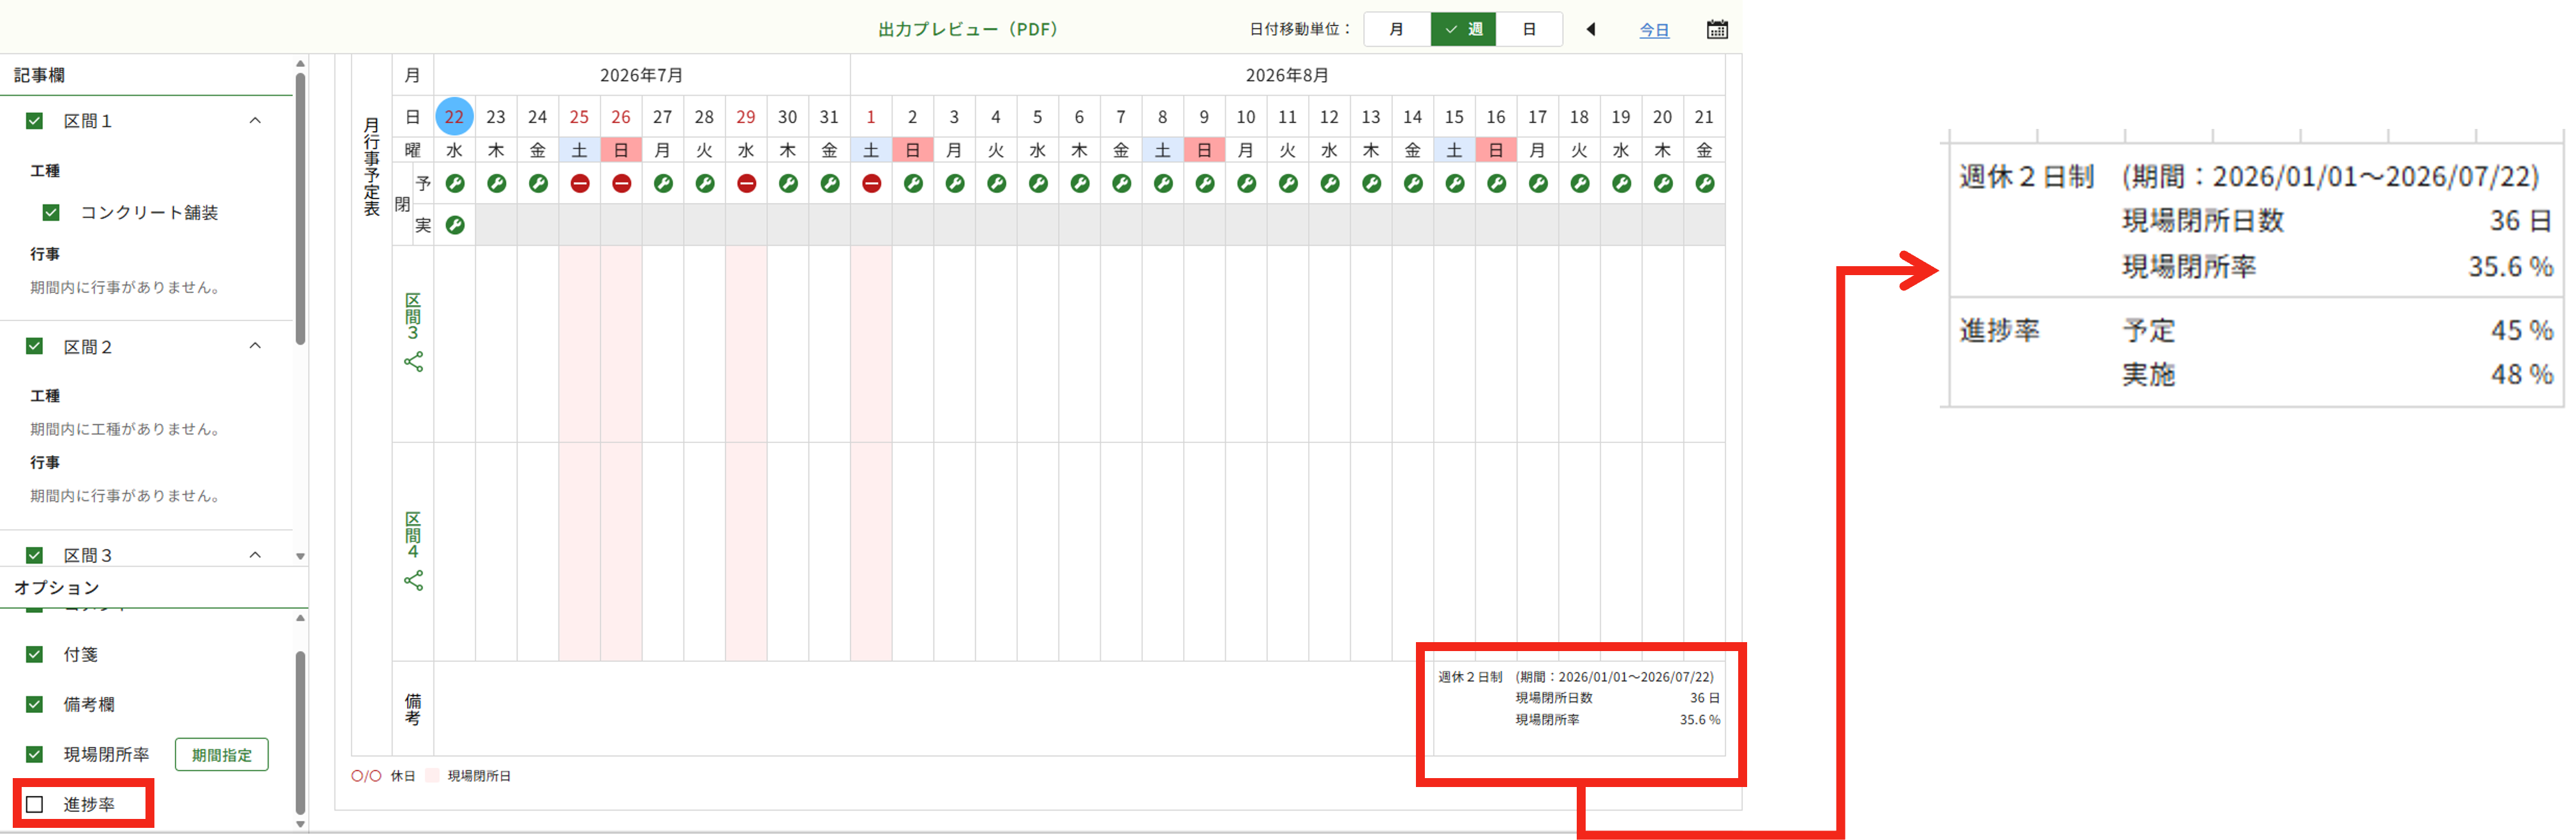
Task: Enable the 進捗率 checkbox
Action: coord(35,804)
